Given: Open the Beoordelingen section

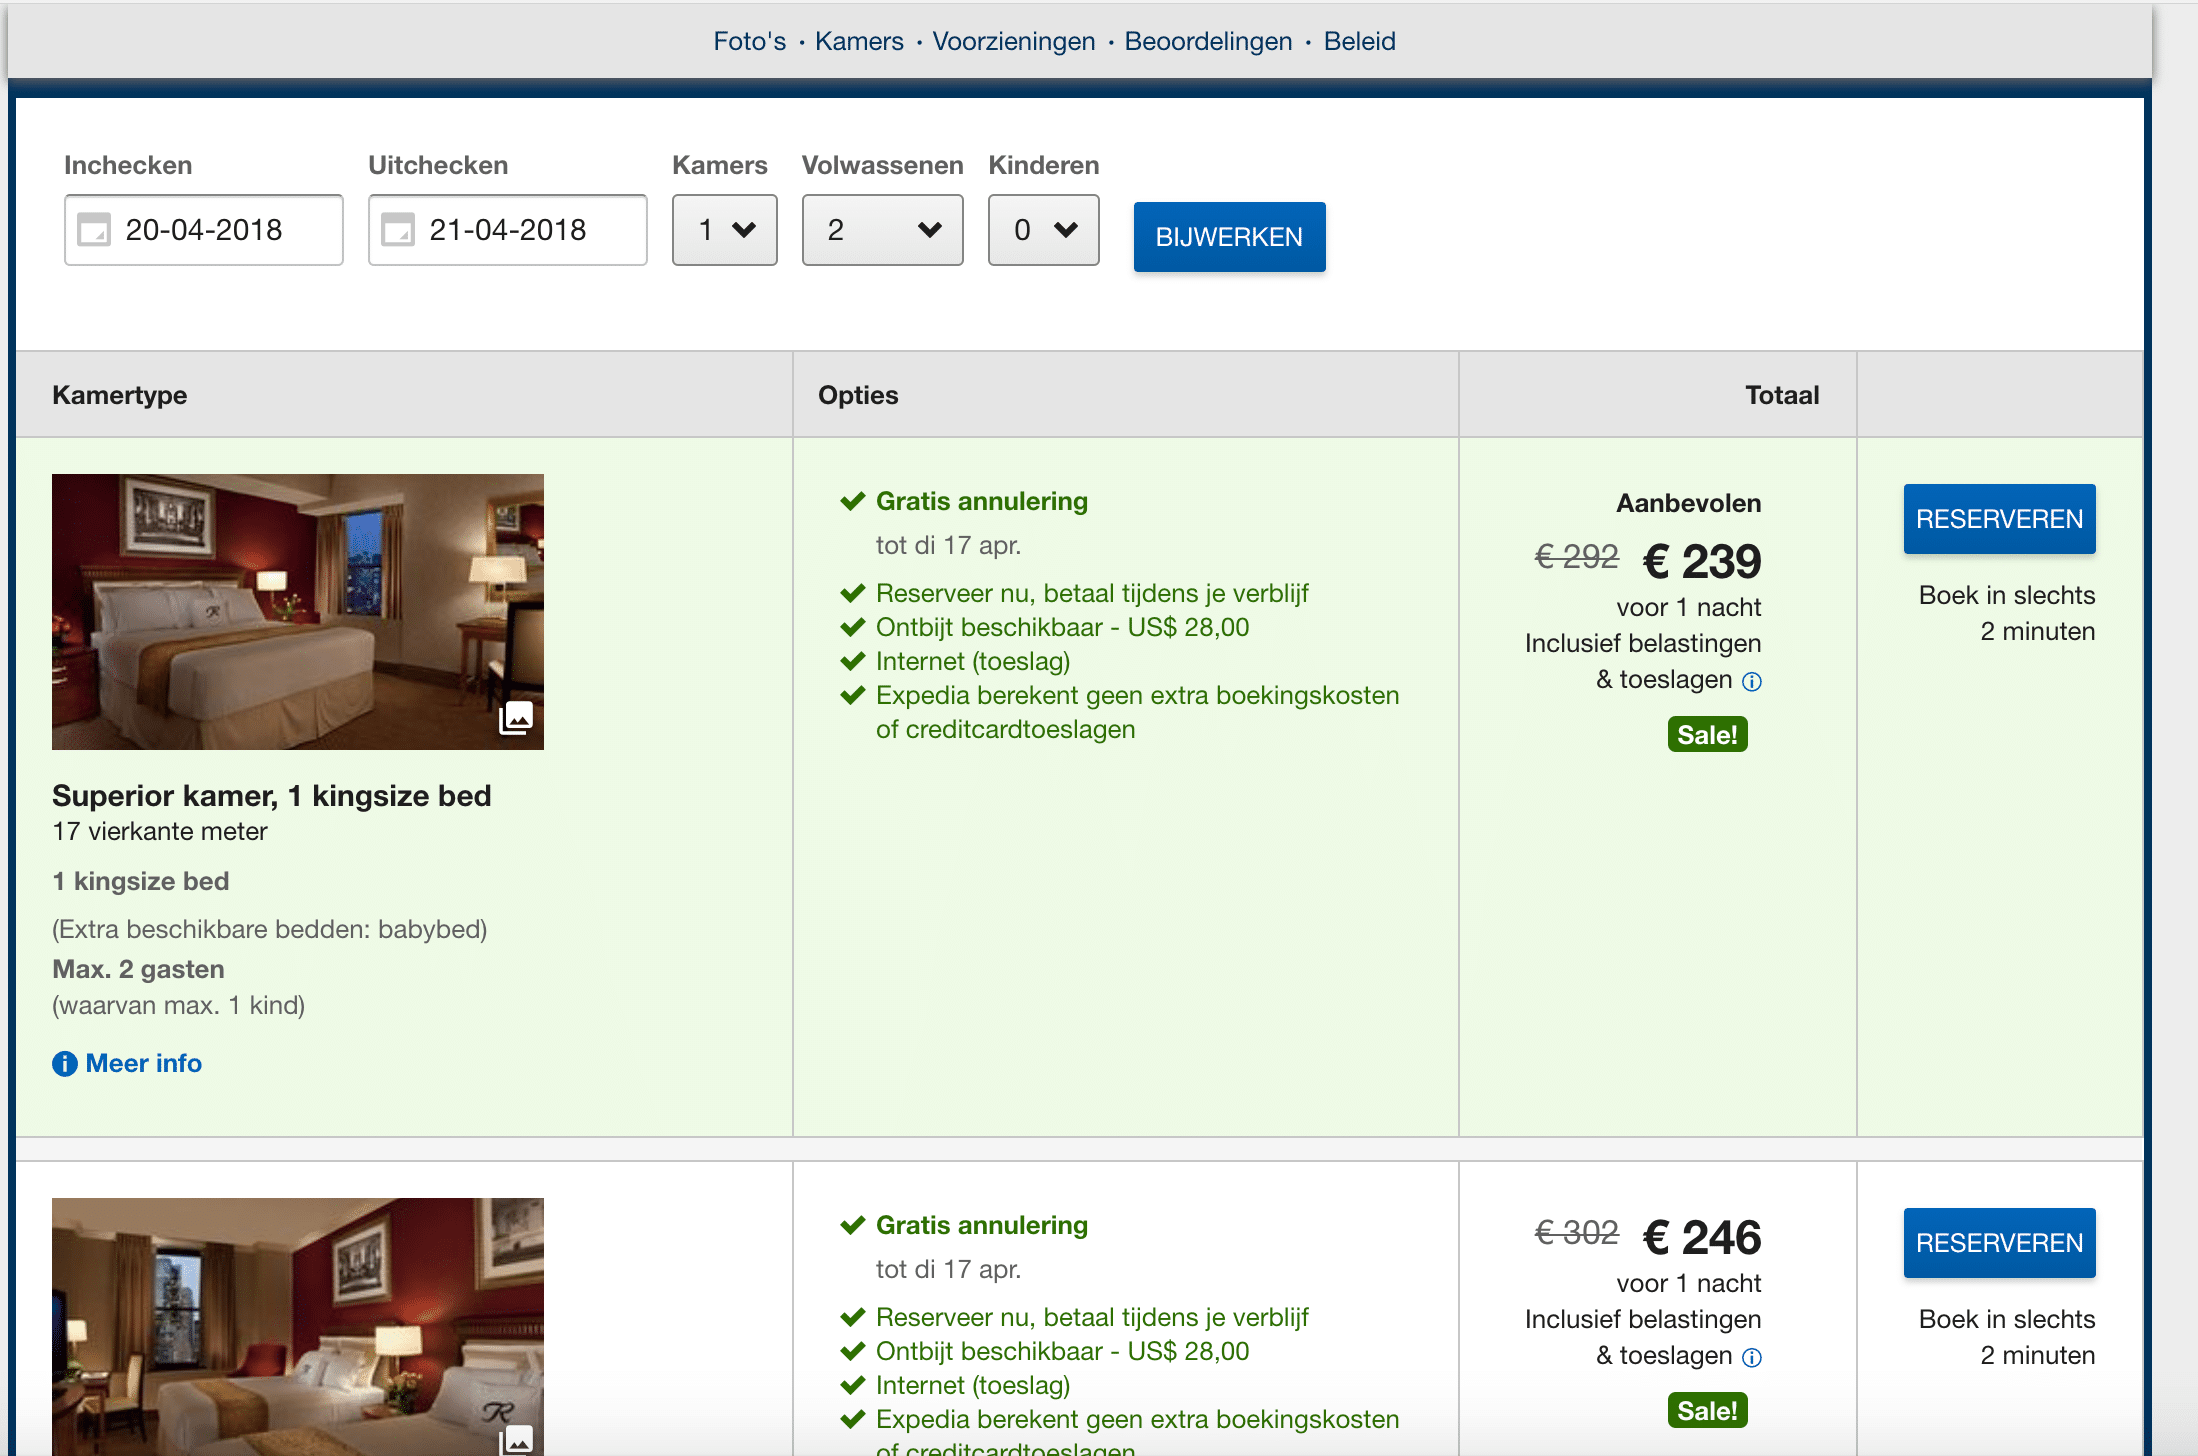Looking at the screenshot, I should 1208,41.
